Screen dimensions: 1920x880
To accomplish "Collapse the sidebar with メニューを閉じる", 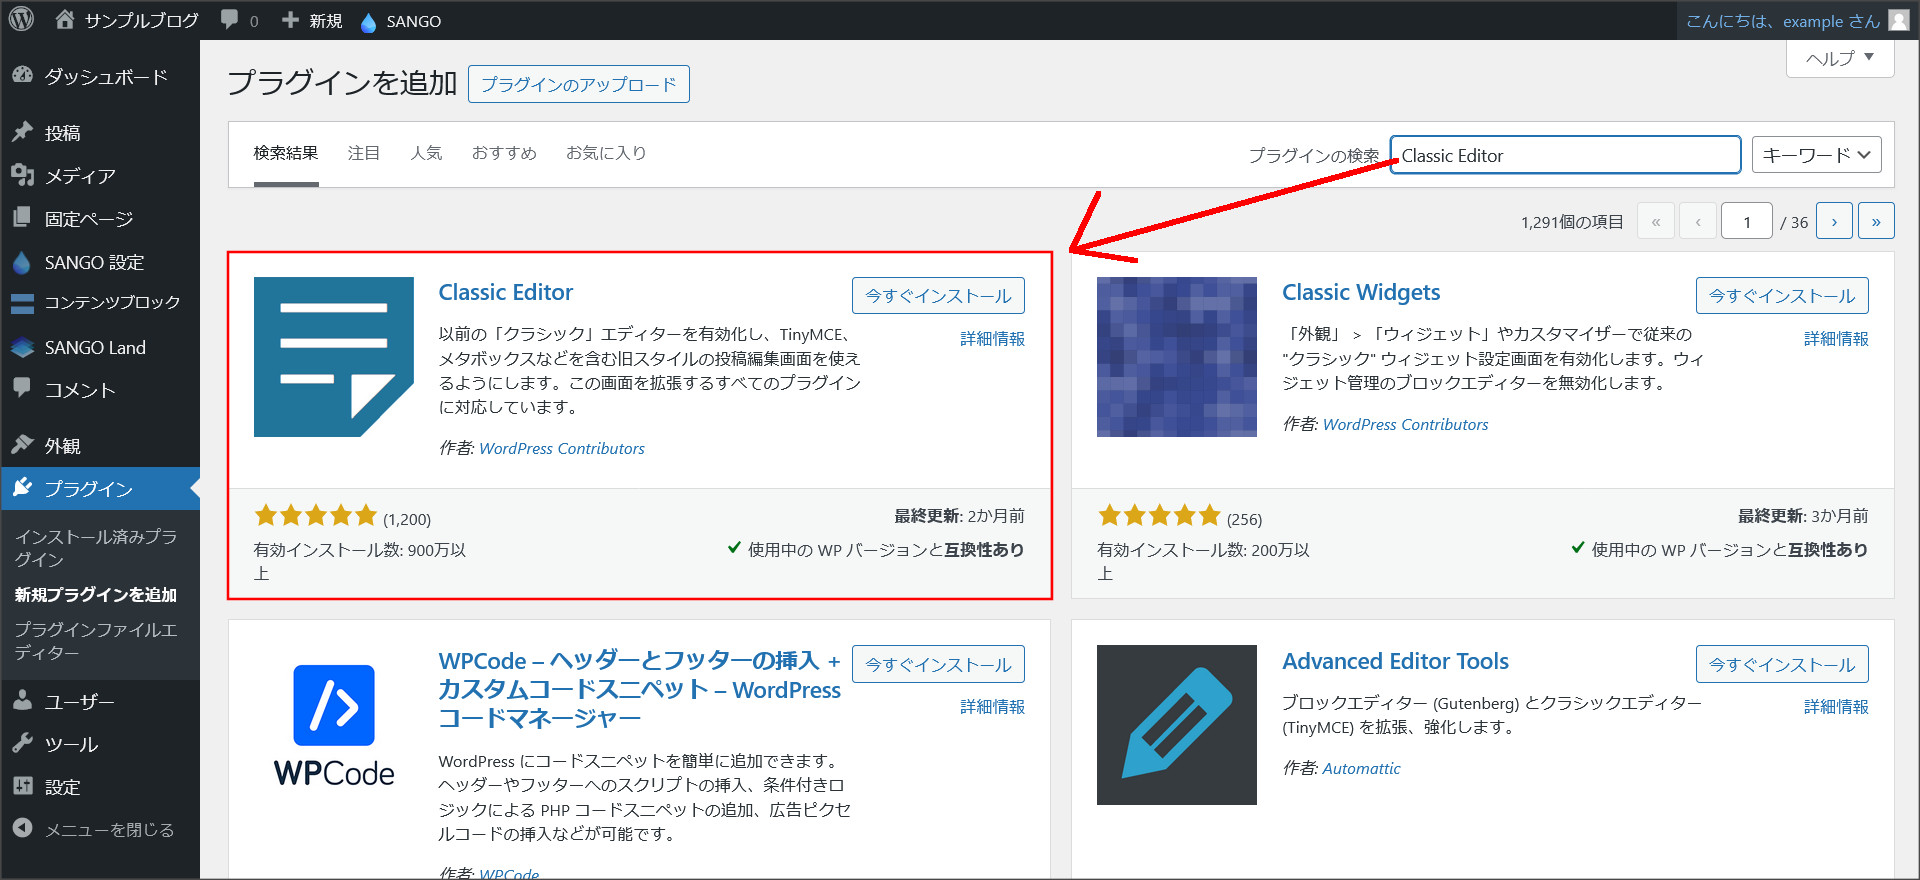I will pos(108,830).
